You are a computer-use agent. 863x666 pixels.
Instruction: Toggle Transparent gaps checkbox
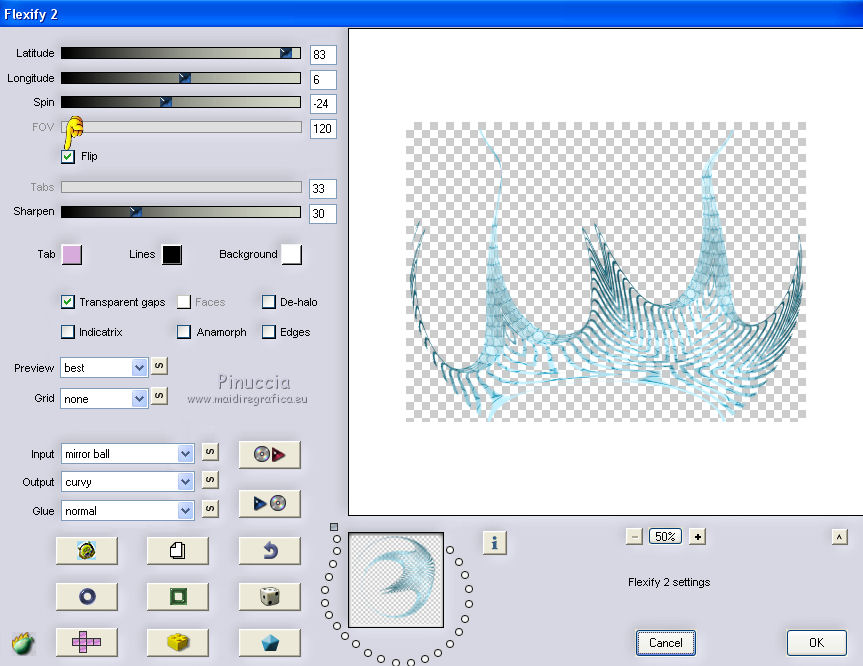(68, 302)
